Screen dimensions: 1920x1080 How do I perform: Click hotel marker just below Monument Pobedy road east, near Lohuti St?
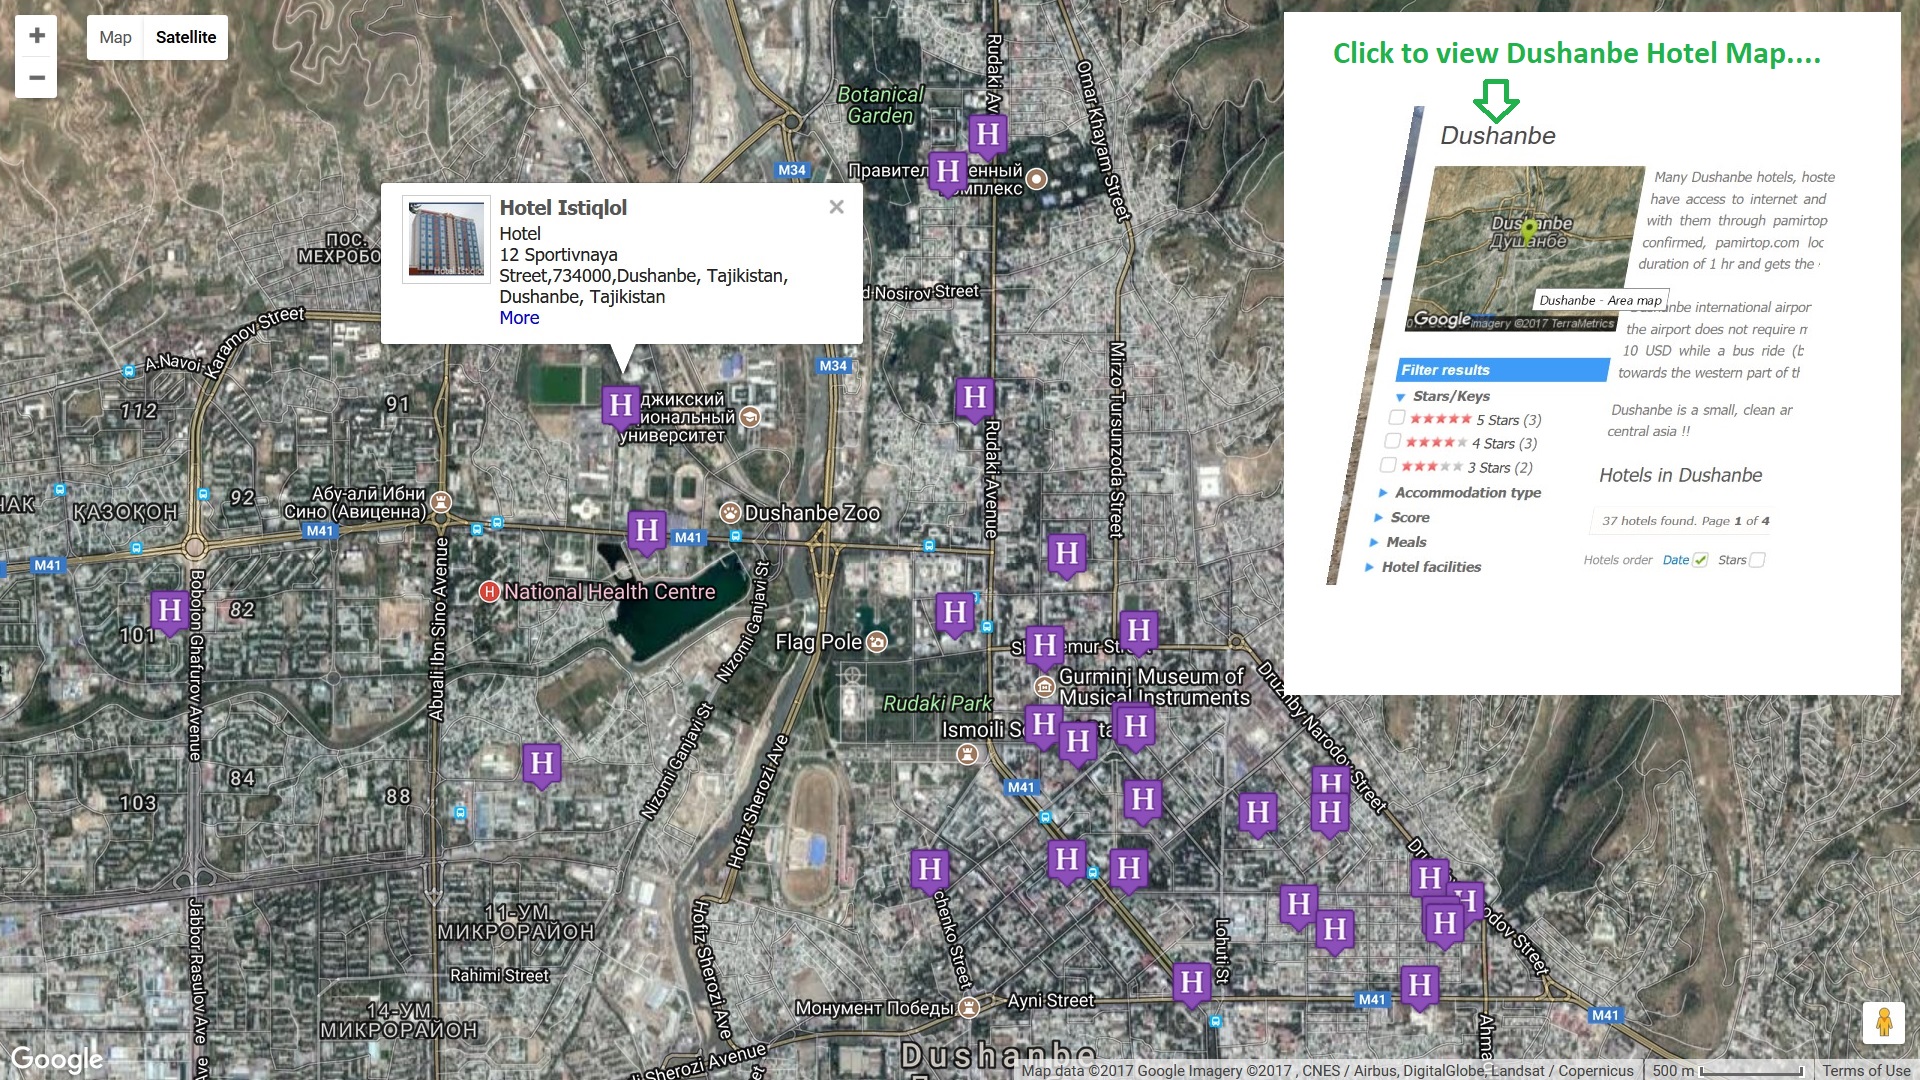point(1192,984)
